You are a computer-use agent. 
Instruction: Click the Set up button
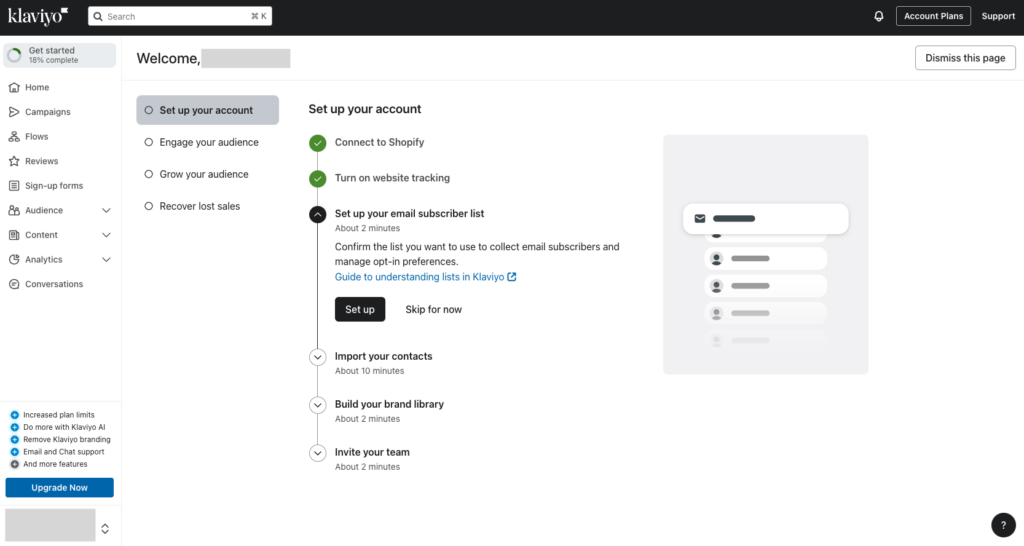360,310
